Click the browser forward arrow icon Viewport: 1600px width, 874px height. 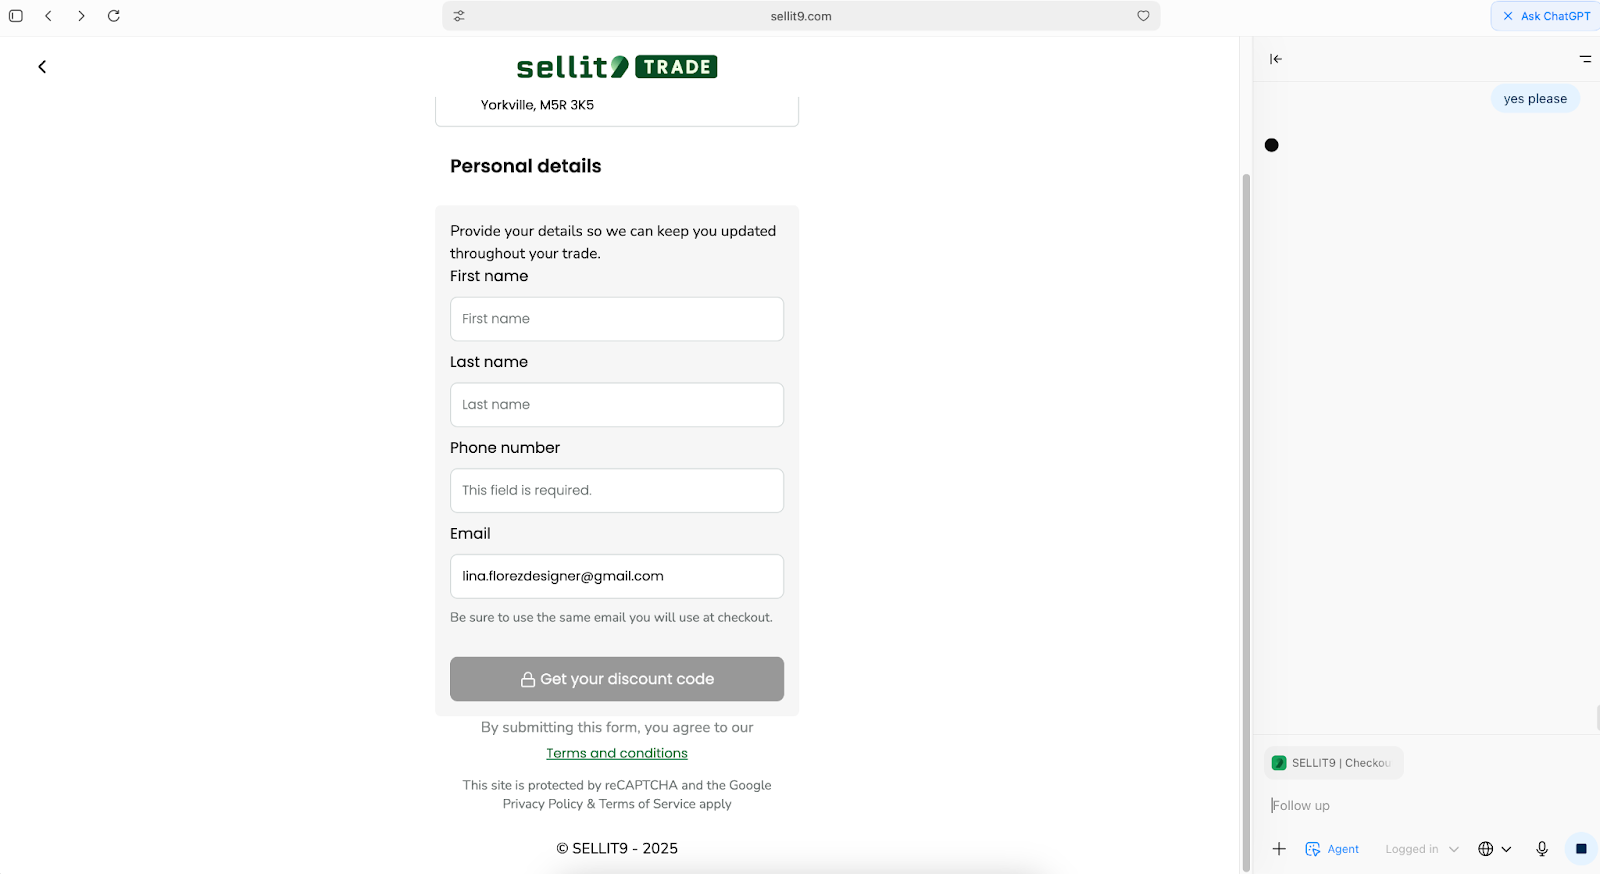(81, 16)
